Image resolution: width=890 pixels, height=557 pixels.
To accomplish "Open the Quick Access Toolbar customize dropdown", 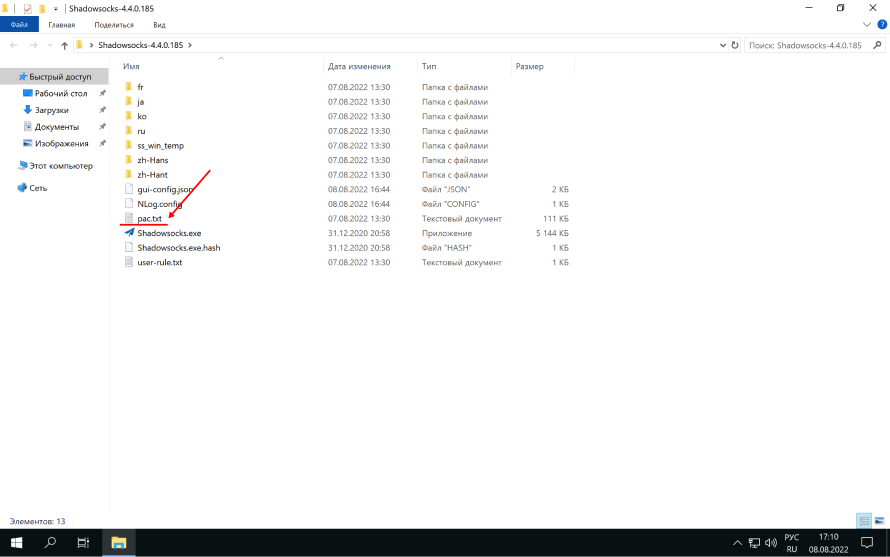I will 56,9.
